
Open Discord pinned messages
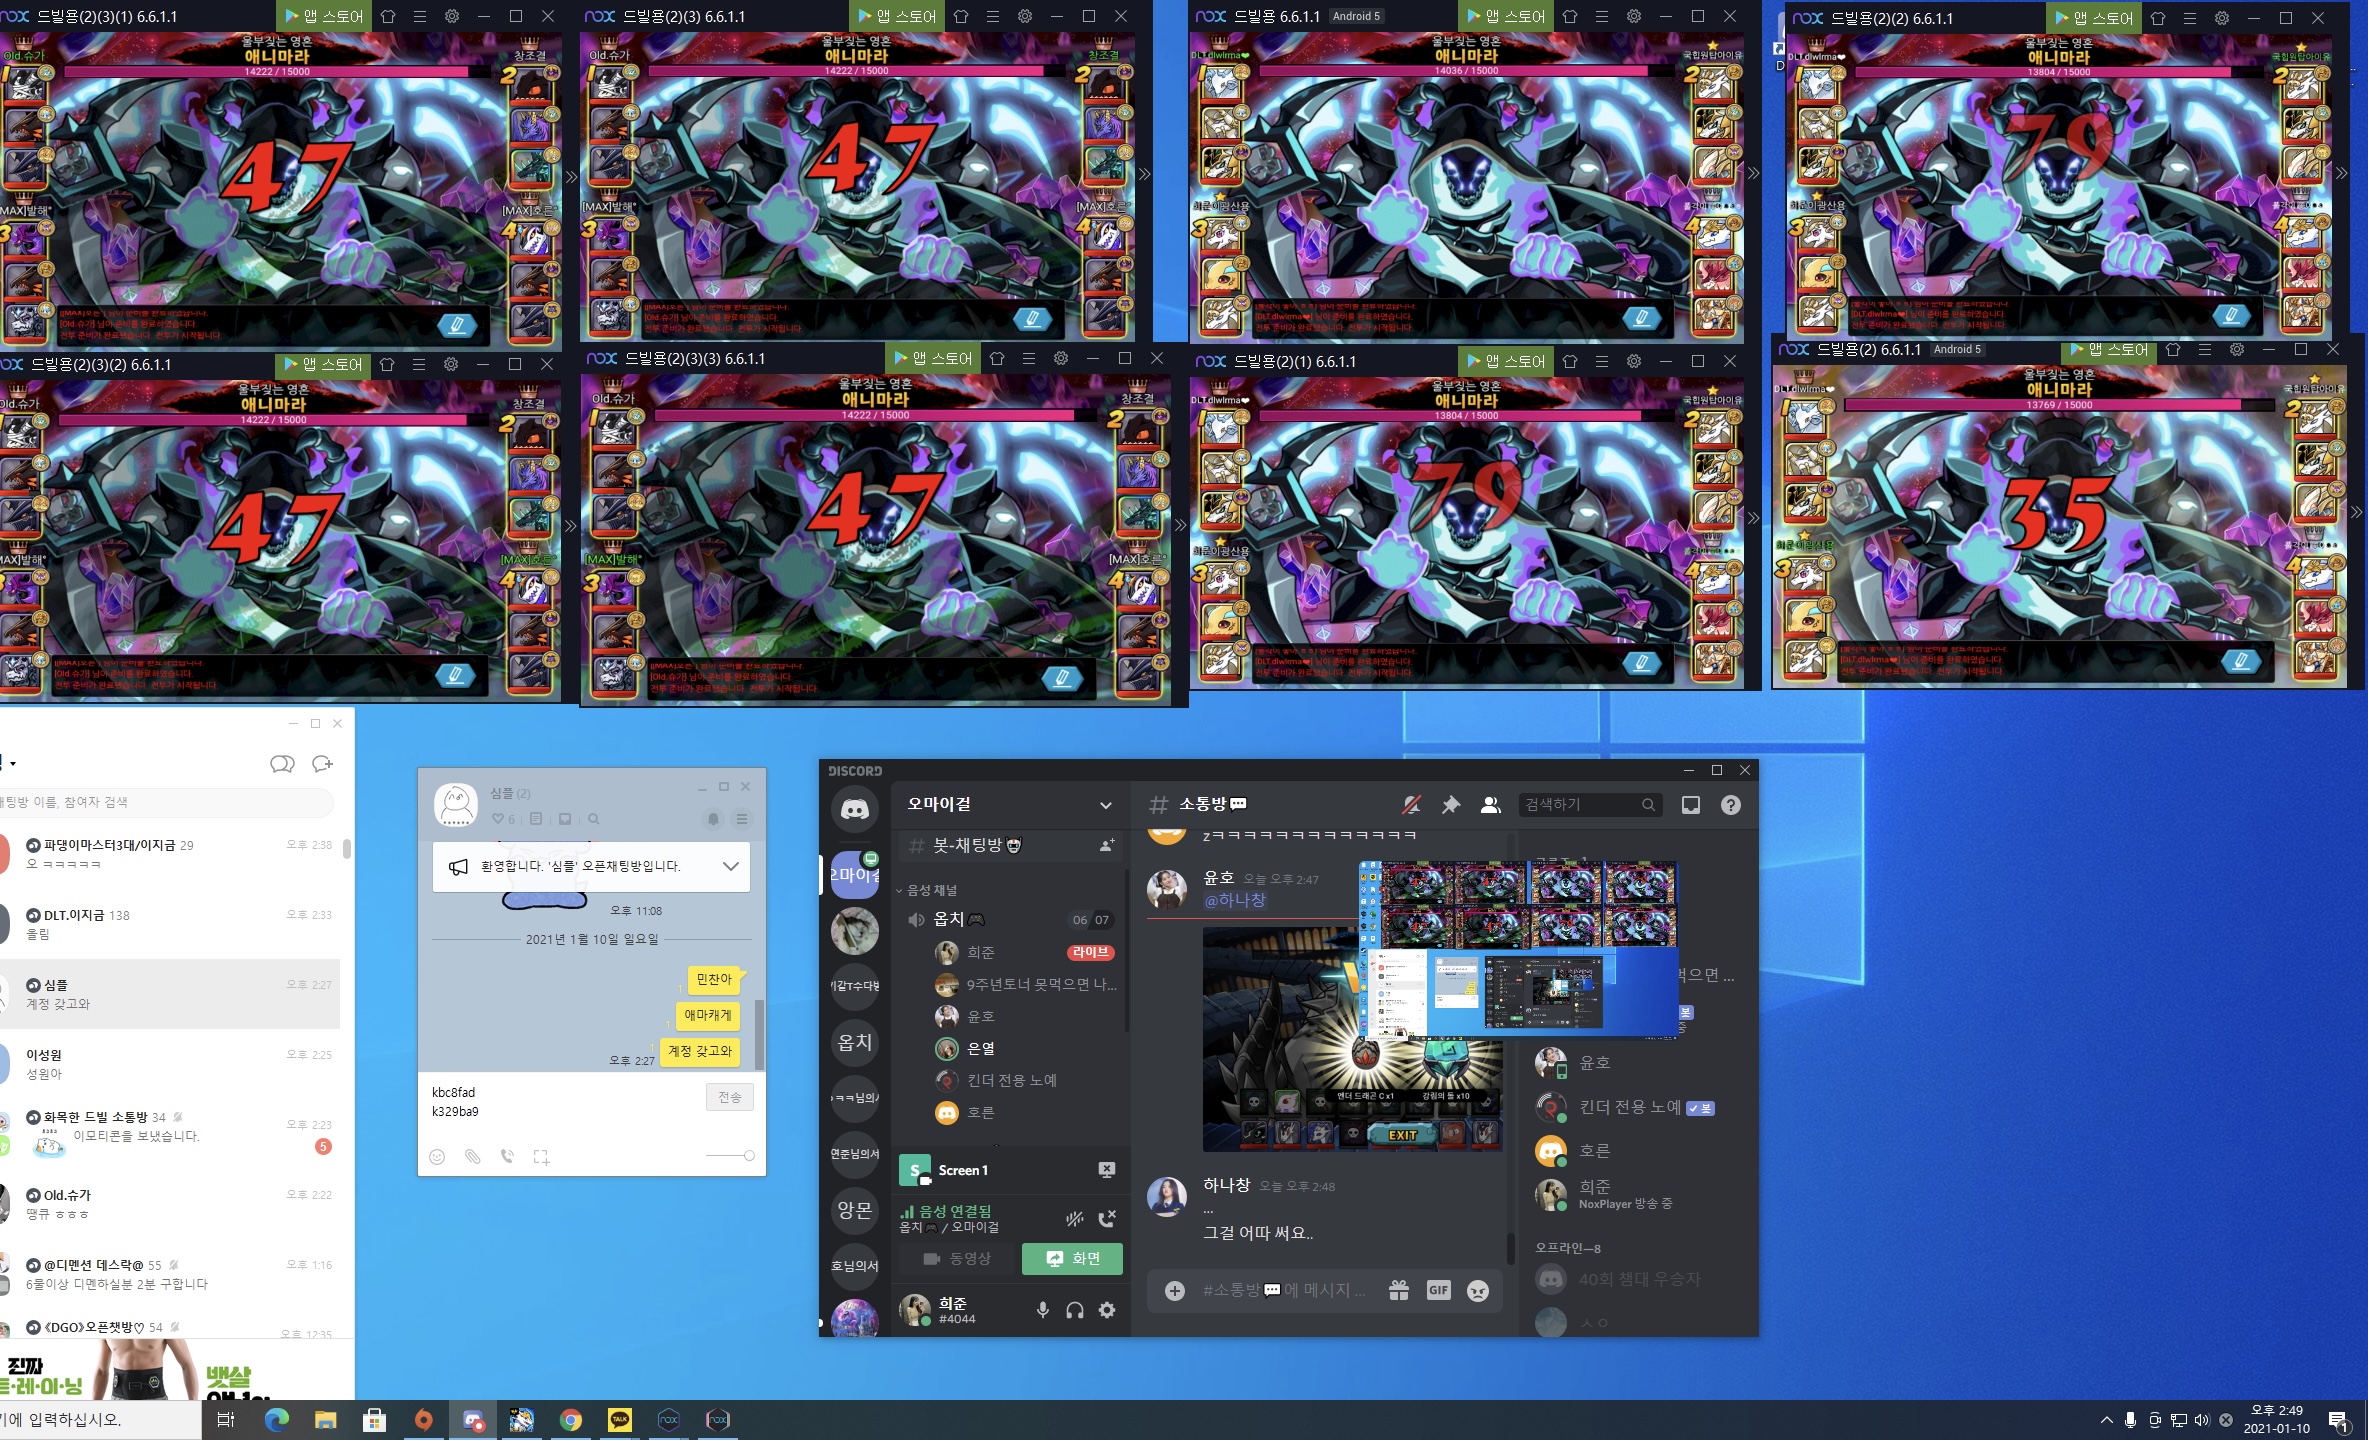[1450, 805]
